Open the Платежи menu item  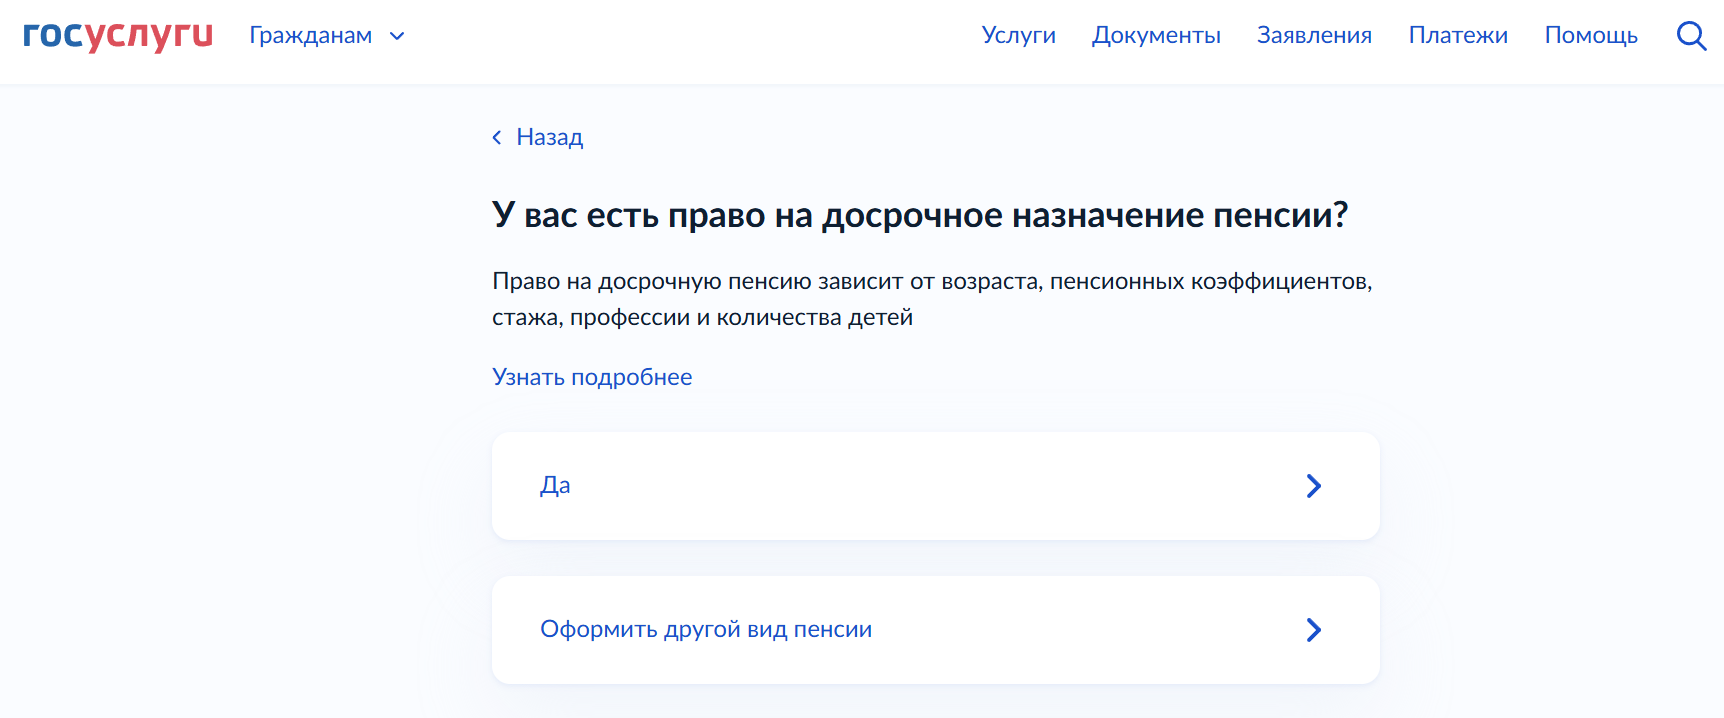coord(1458,35)
